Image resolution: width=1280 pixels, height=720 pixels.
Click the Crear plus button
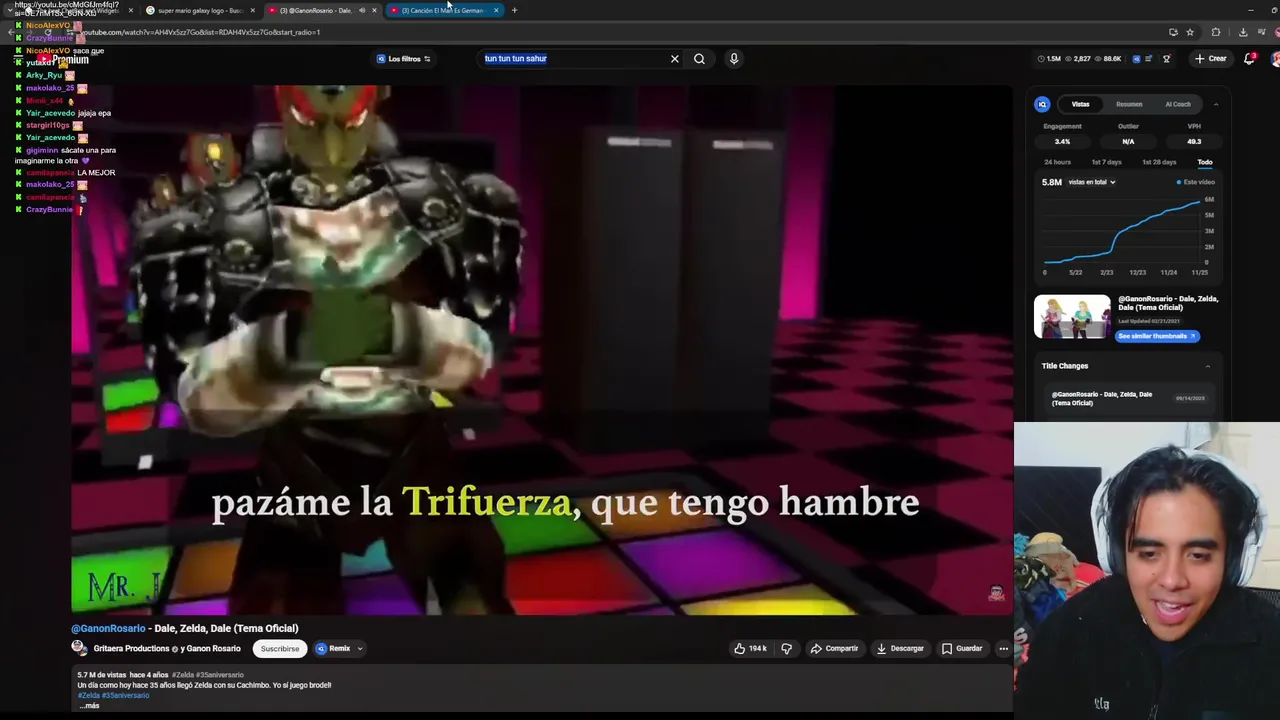coord(1210,59)
